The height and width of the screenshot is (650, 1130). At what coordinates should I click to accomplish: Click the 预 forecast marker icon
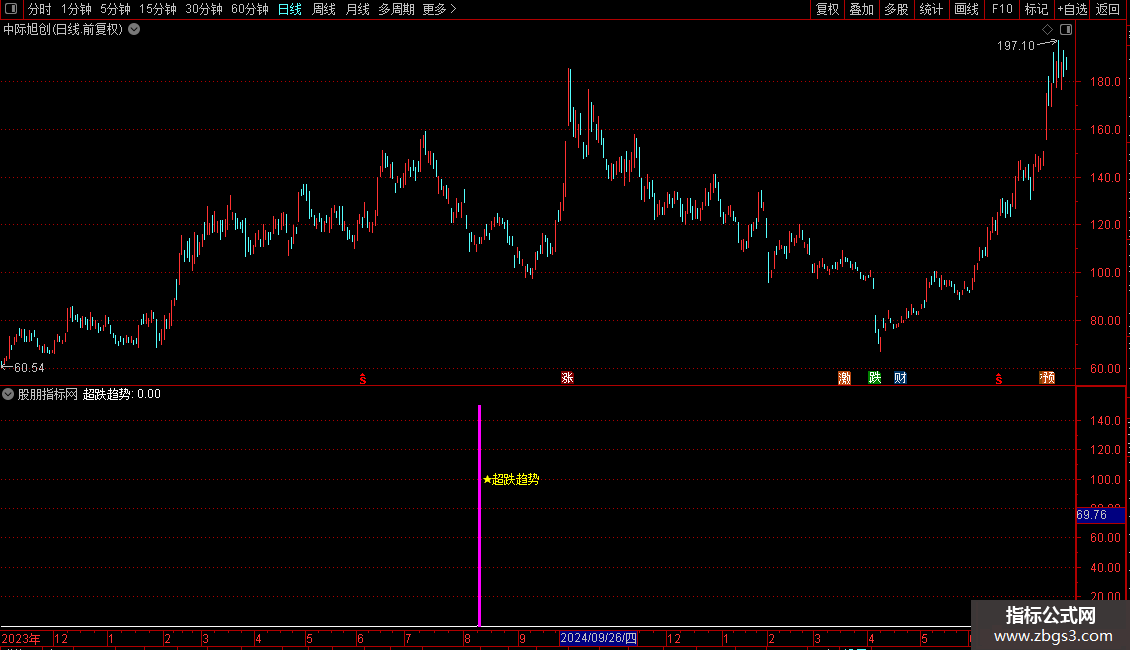click(1047, 378)
